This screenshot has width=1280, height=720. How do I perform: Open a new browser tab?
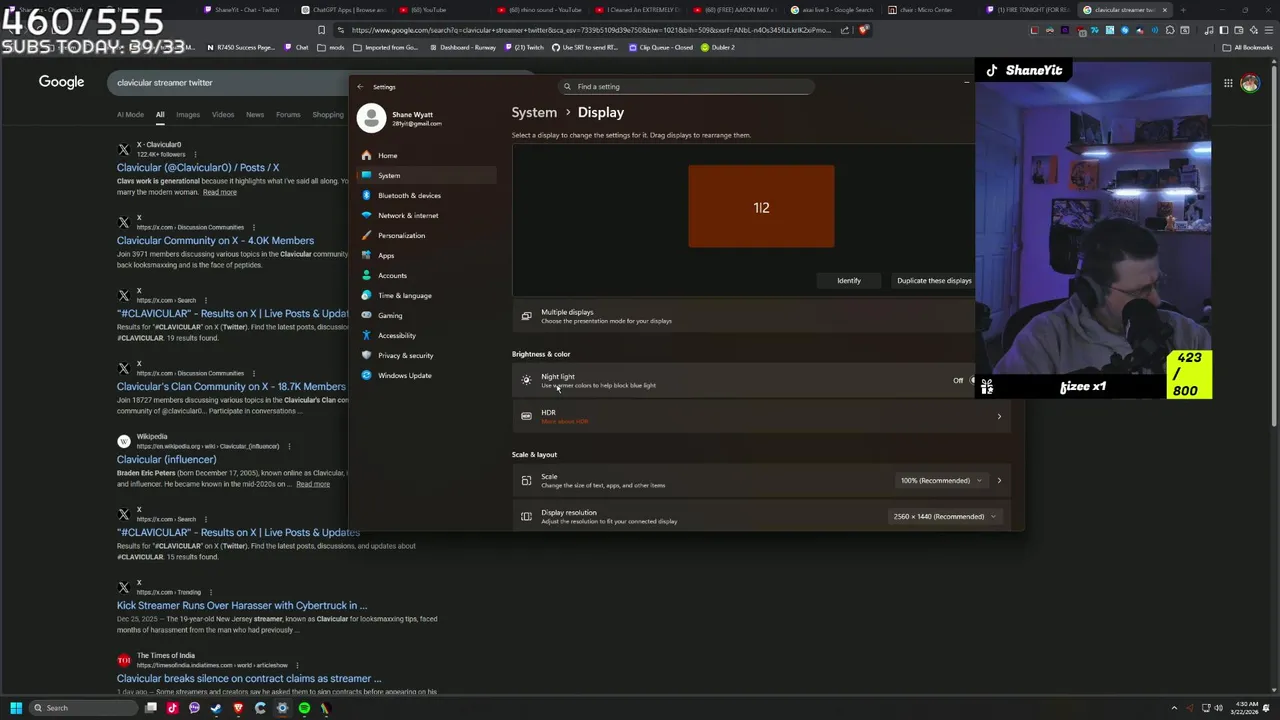pyautogui.click(x=1183, y=10)
